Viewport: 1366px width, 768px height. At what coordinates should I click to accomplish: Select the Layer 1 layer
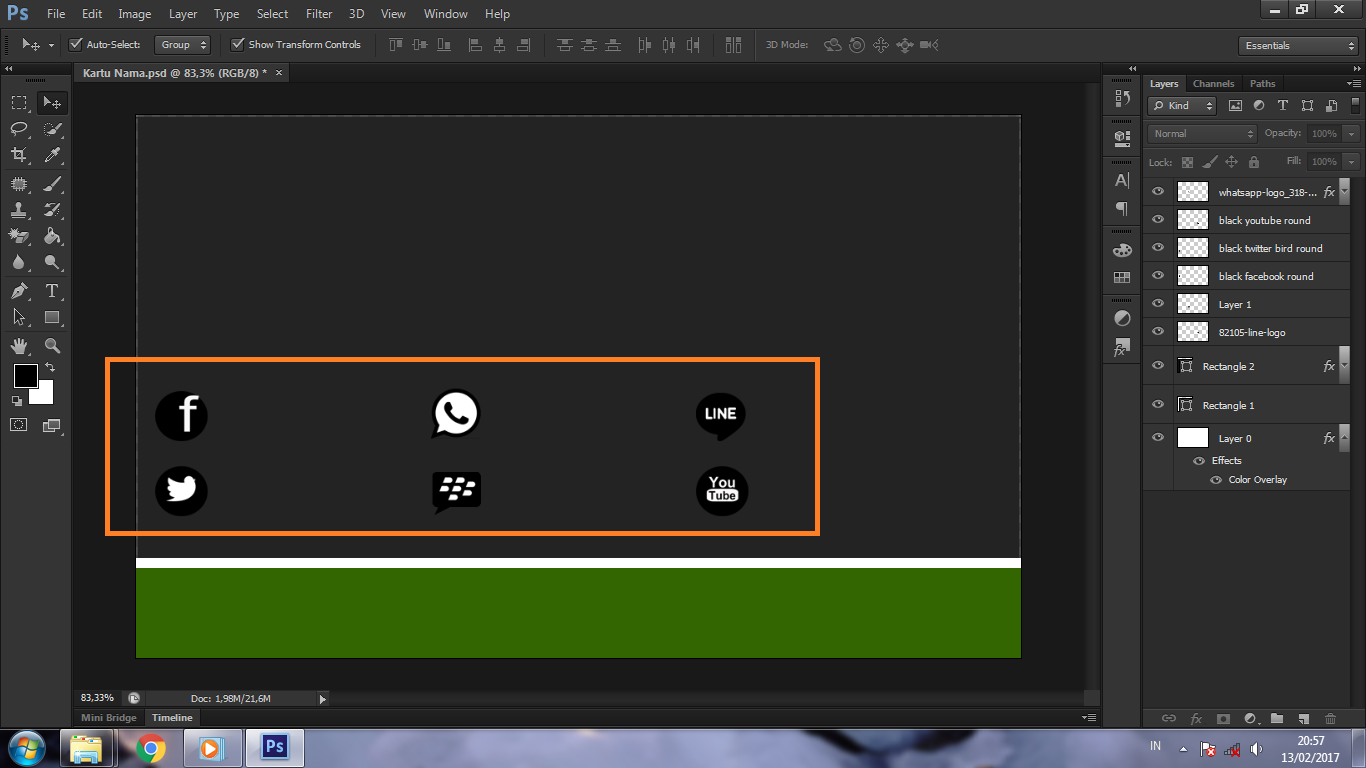click(x=1247, y=304)
